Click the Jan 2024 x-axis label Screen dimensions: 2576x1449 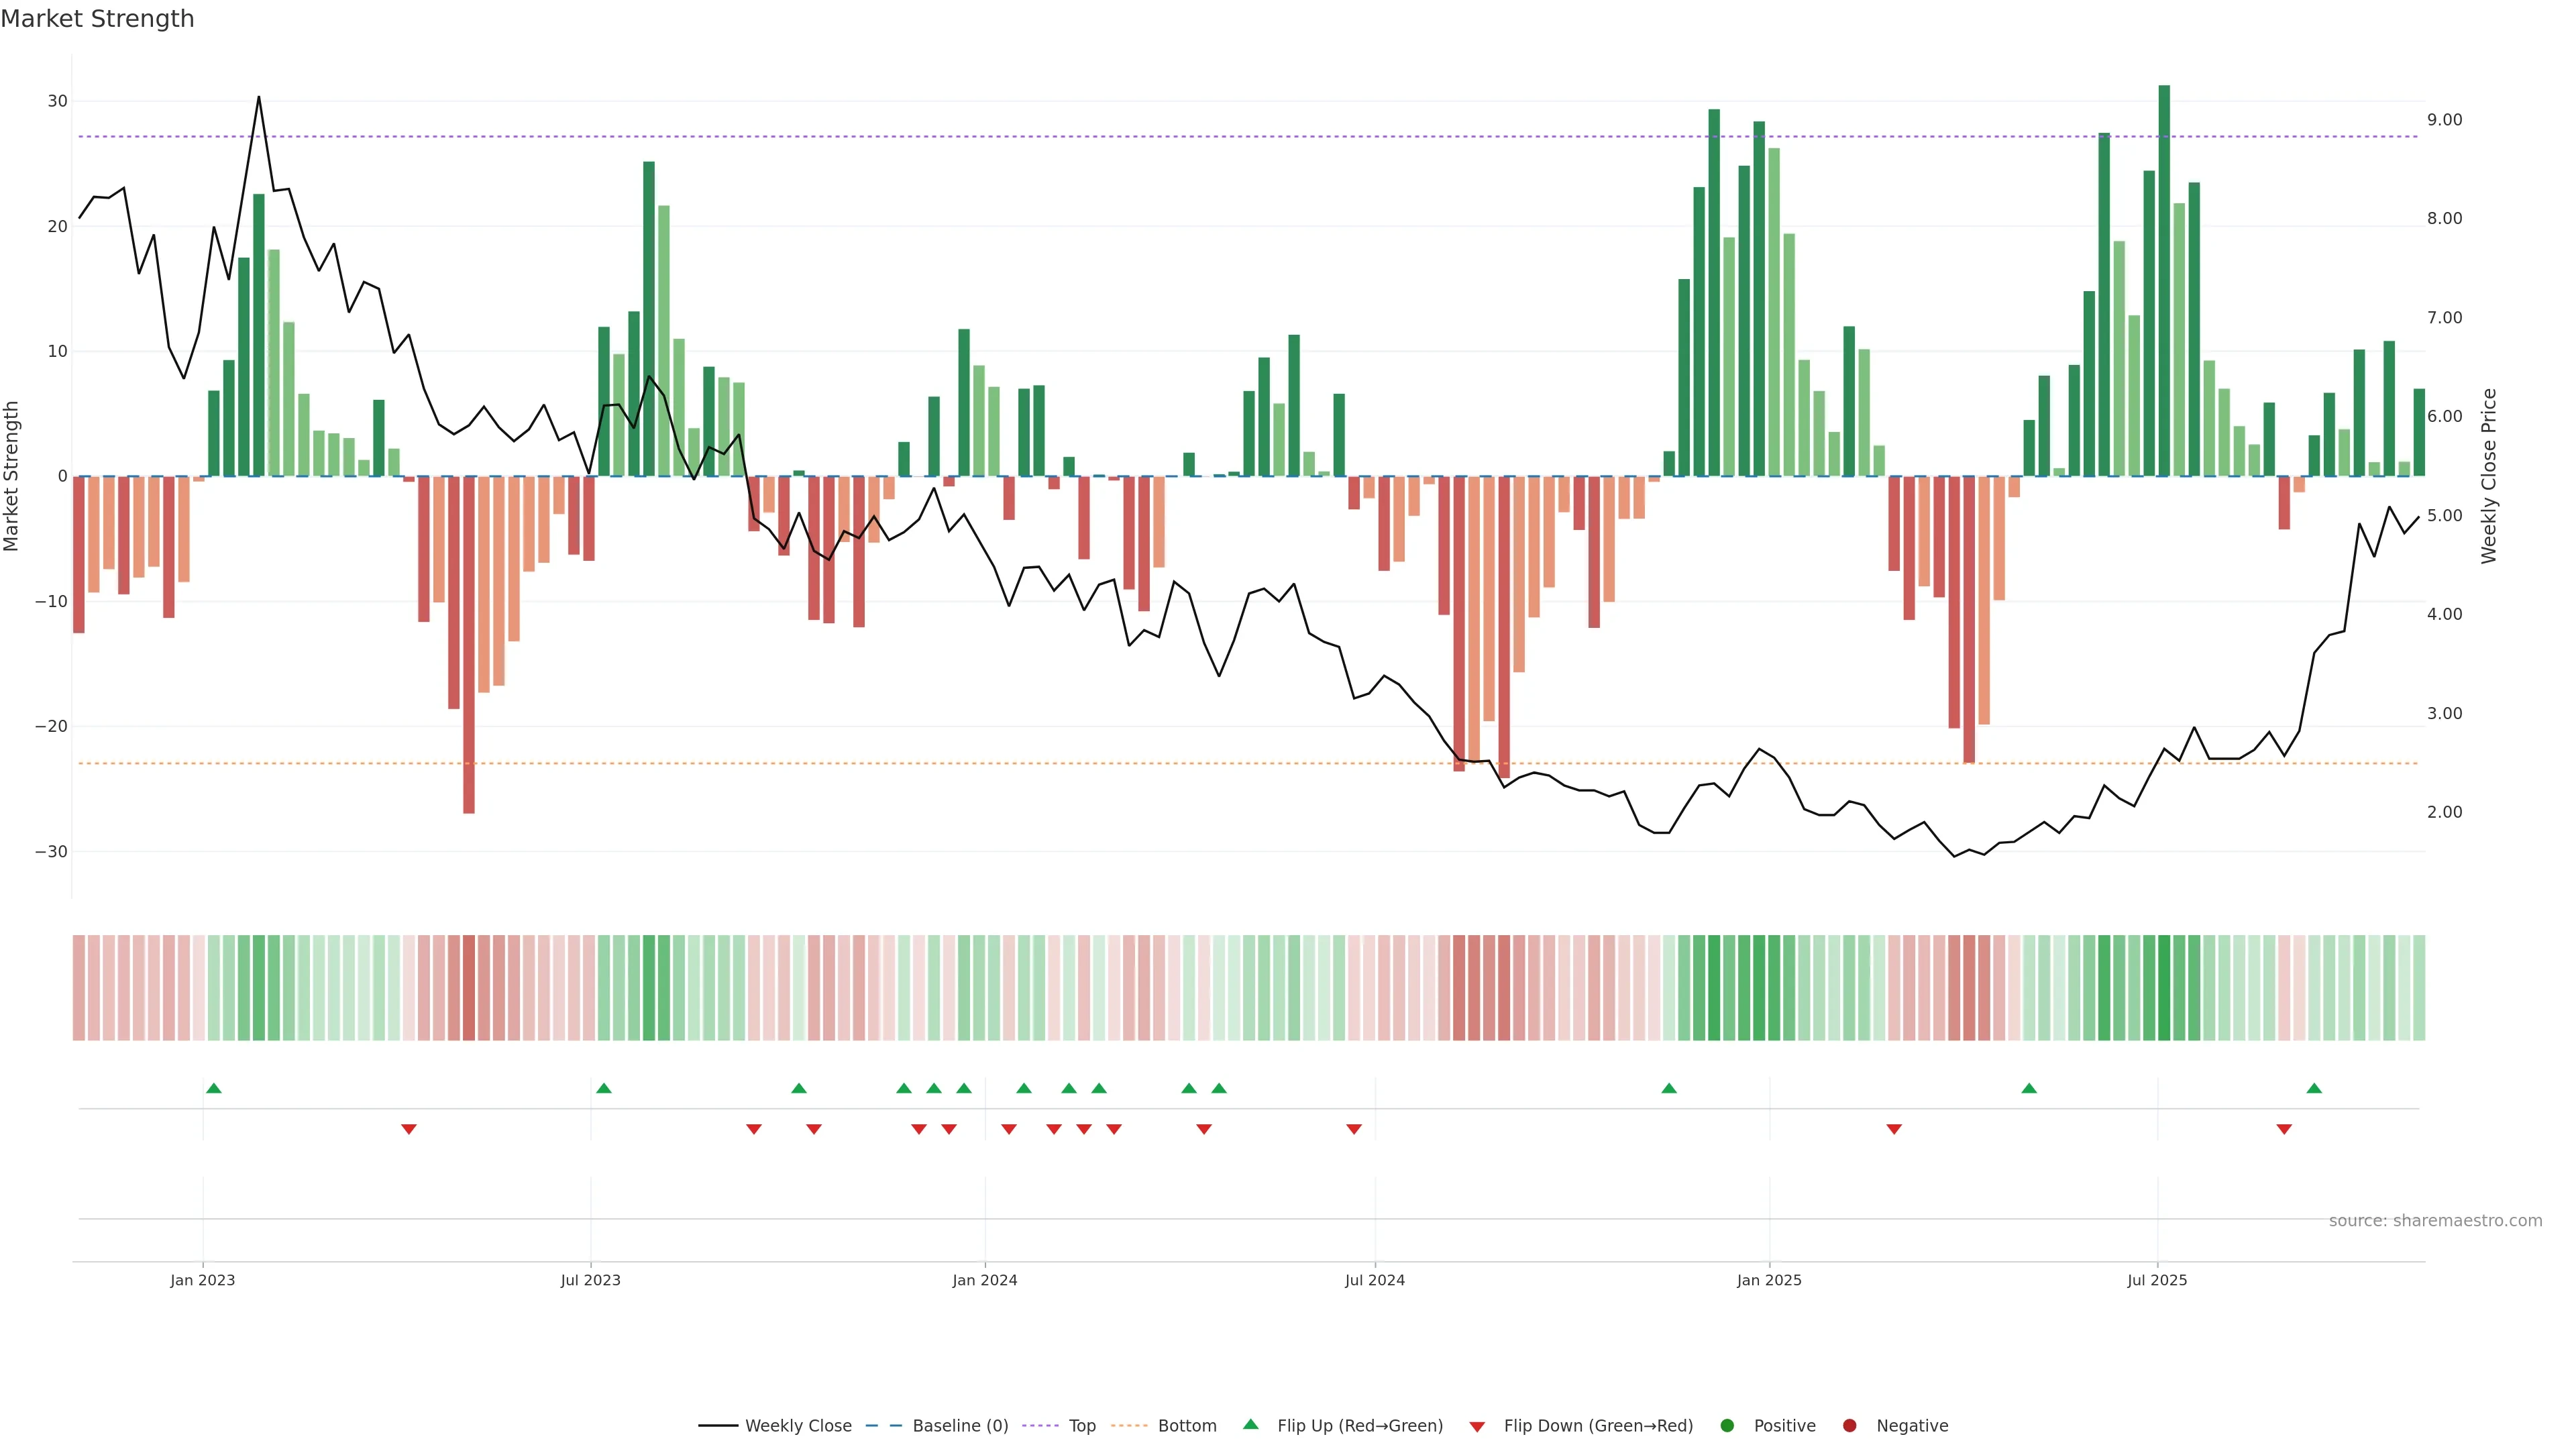pos(984,1280)
